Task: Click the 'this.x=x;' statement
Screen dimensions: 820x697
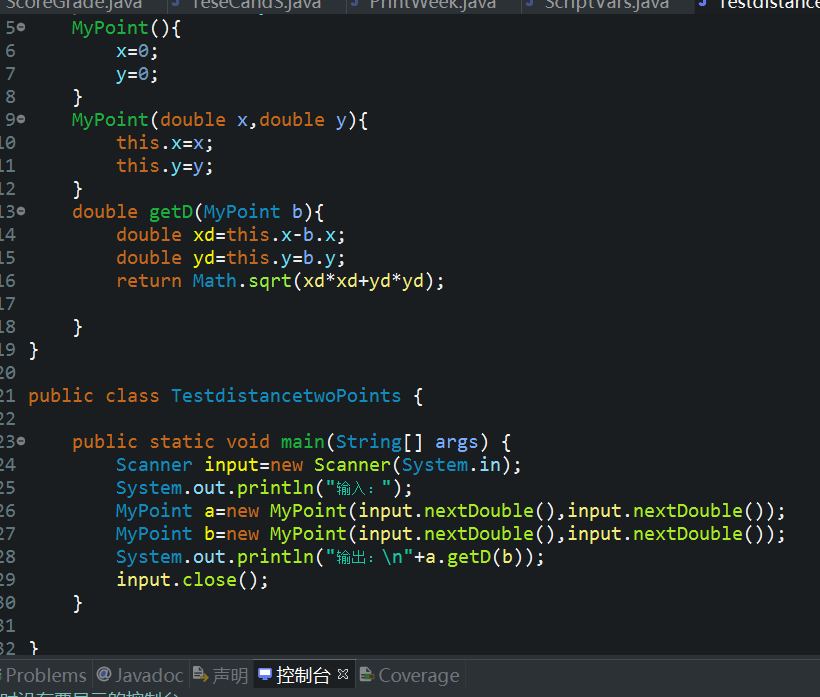Action: coord(165,143)
